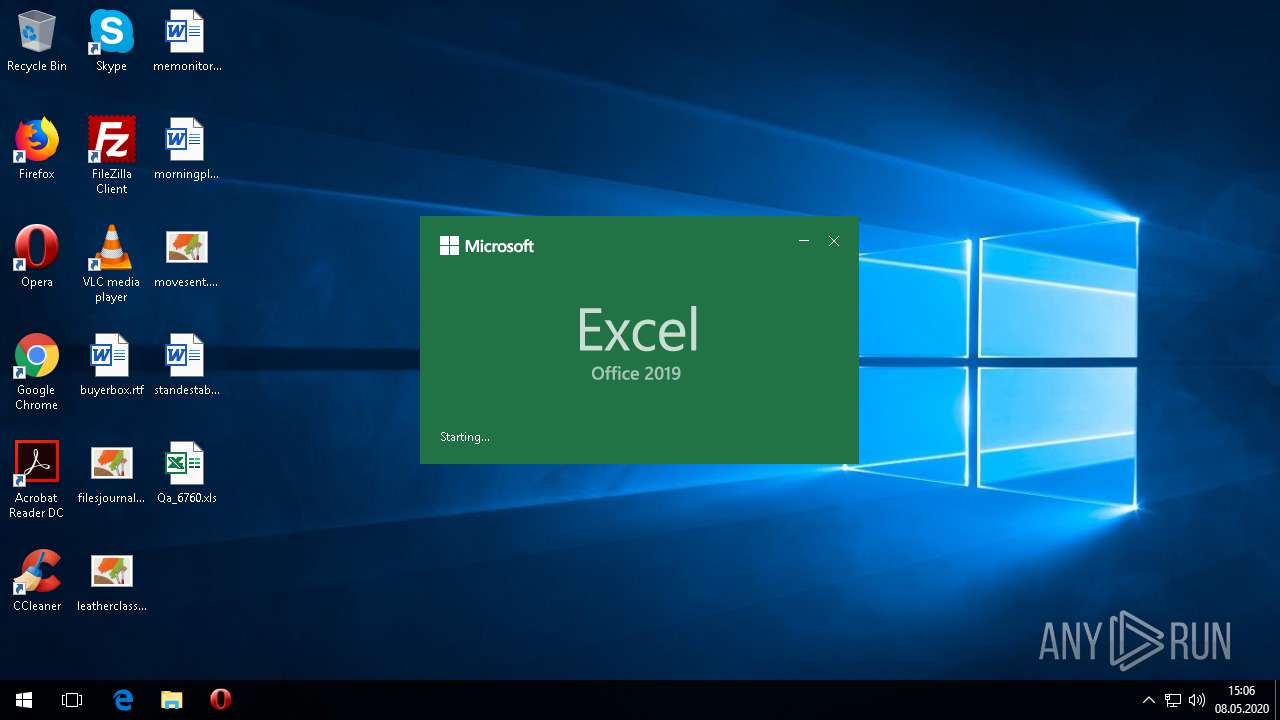Select VLC media player shortcut
1280x720 pixels.
111,264
